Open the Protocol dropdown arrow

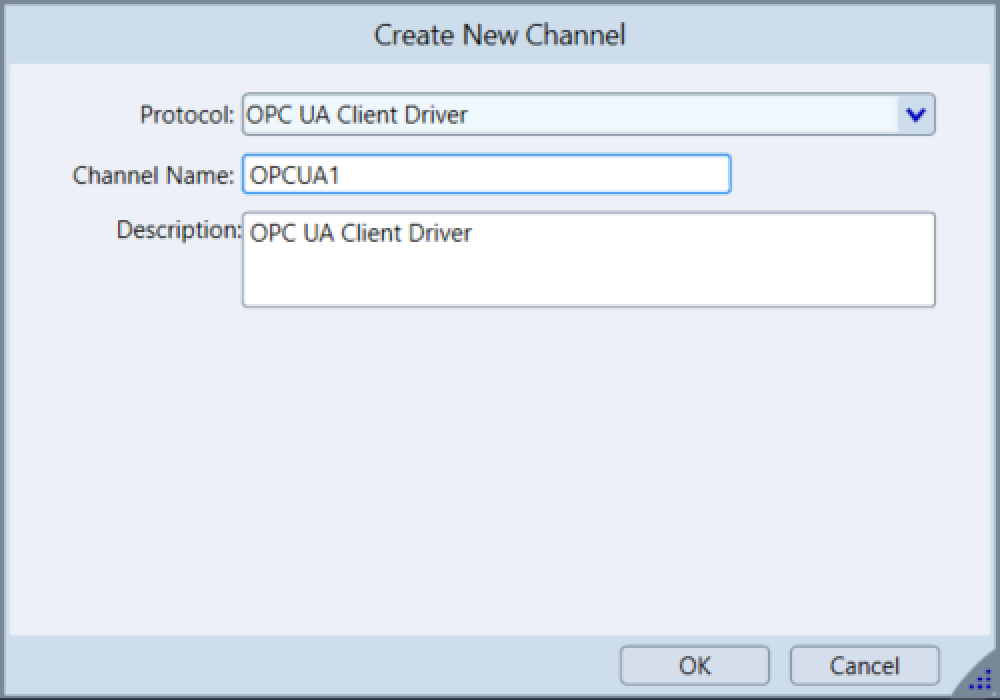click(914, 115)
